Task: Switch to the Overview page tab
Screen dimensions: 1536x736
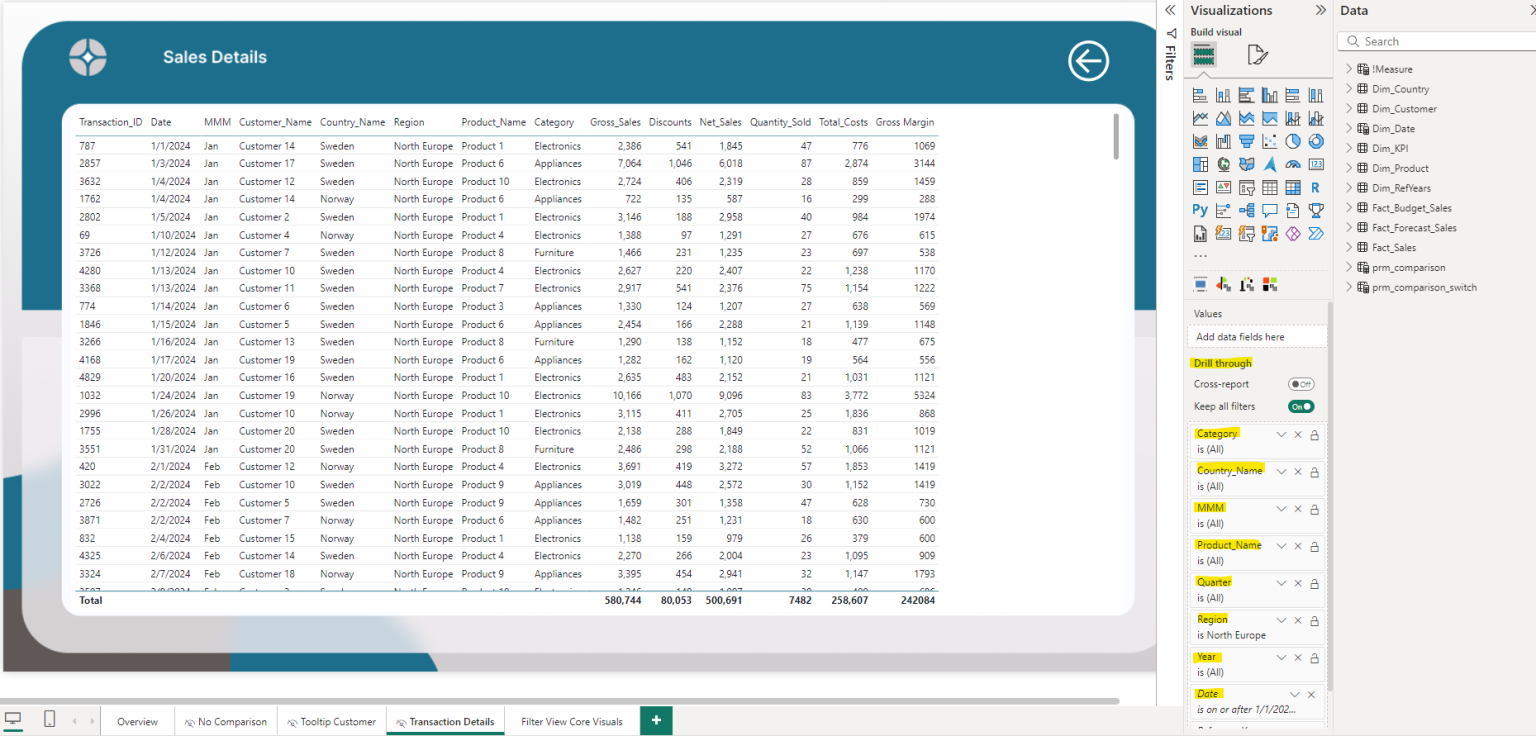Action: pos(137,720)
